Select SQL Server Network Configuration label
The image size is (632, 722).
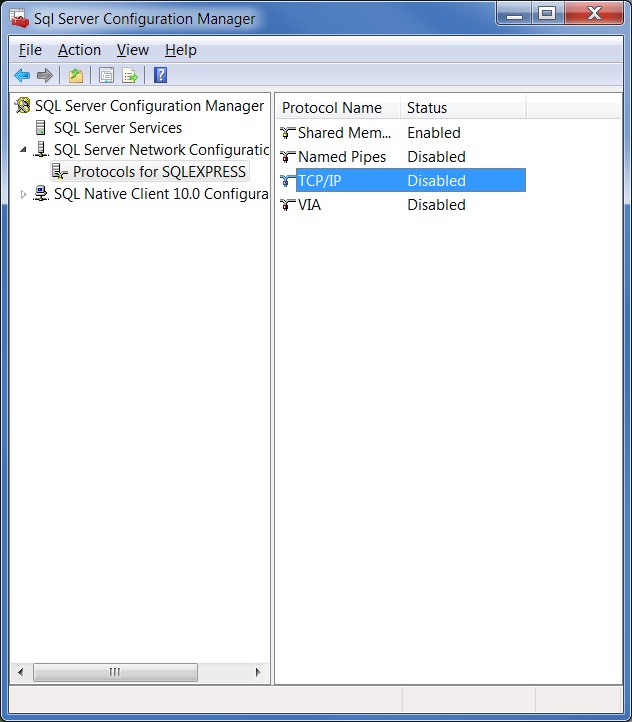click(x=161, y=150)
